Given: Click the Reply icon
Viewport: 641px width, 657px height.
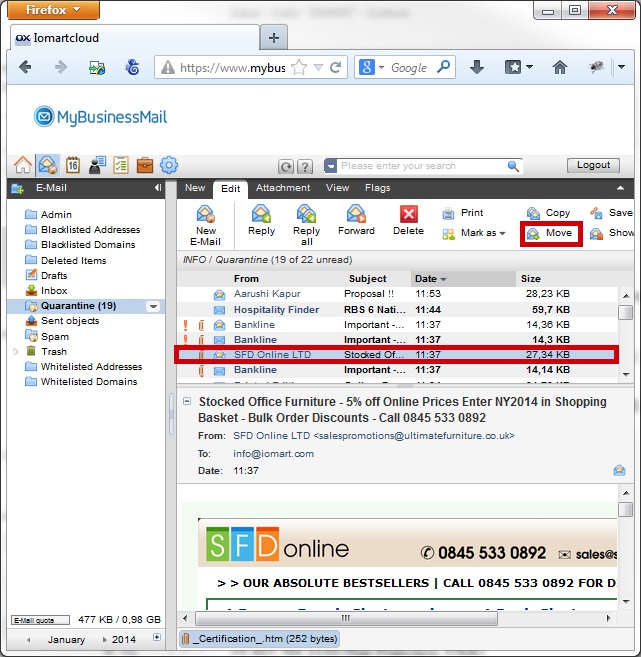Looking at the screenshot, I should pos(261,221).
